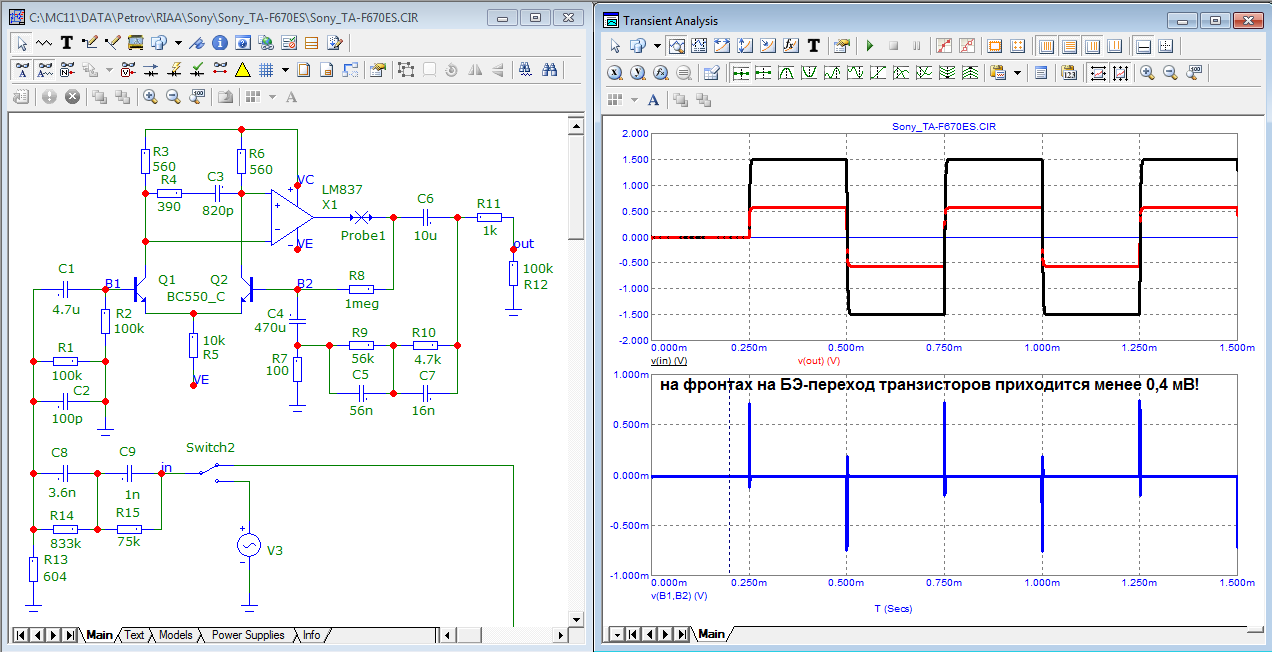Zoom out on the transient plot
Screen dimensions: 1272x652
point(1169,73)
